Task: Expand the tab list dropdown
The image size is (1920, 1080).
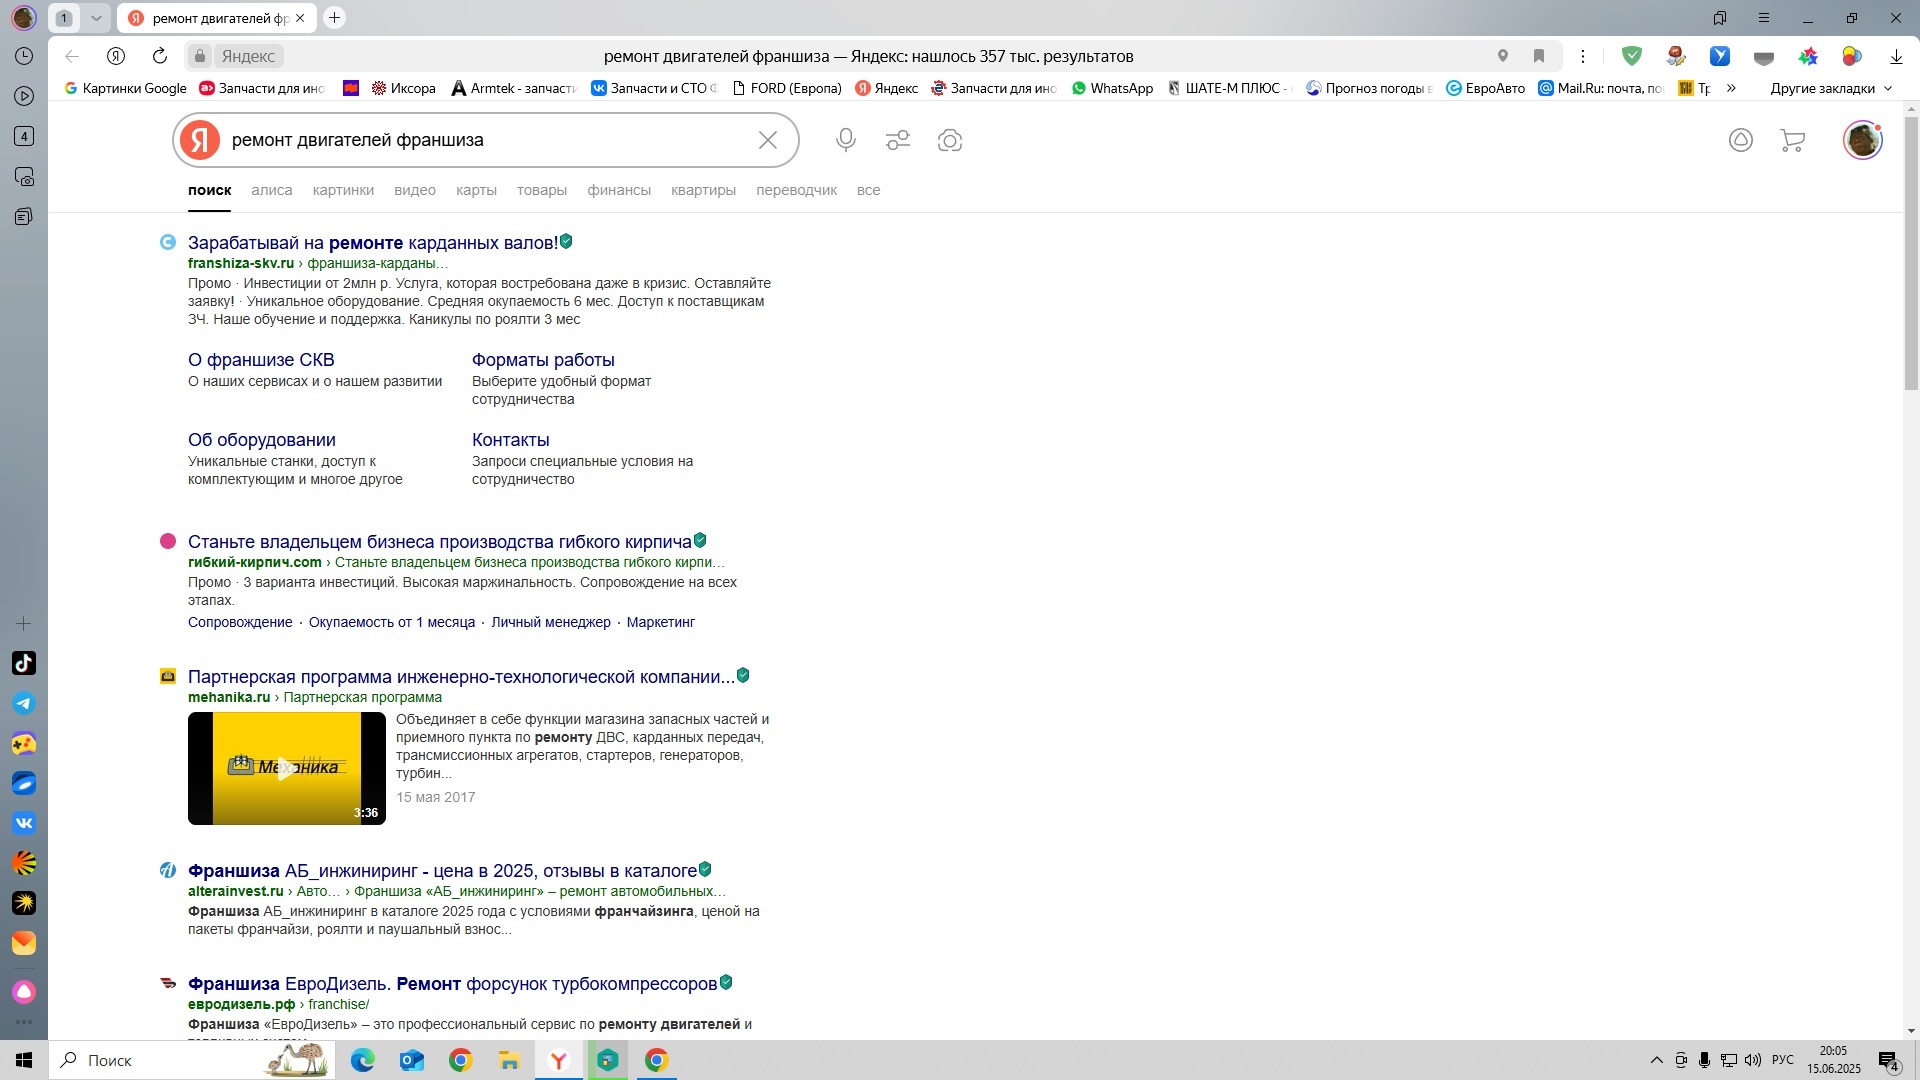Action: [96, 18]
